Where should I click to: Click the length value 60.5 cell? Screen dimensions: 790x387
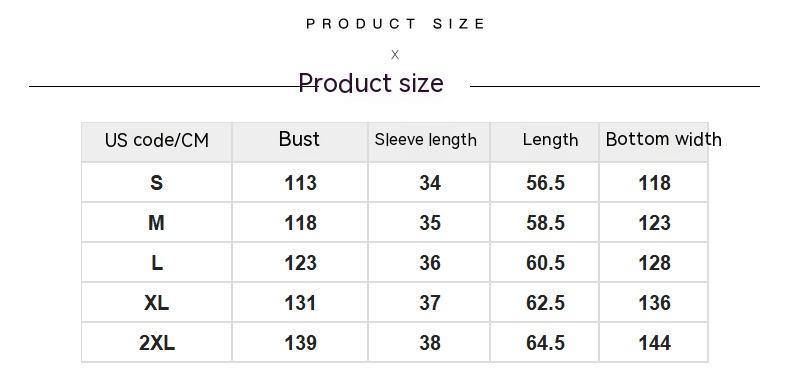[545, 263]
